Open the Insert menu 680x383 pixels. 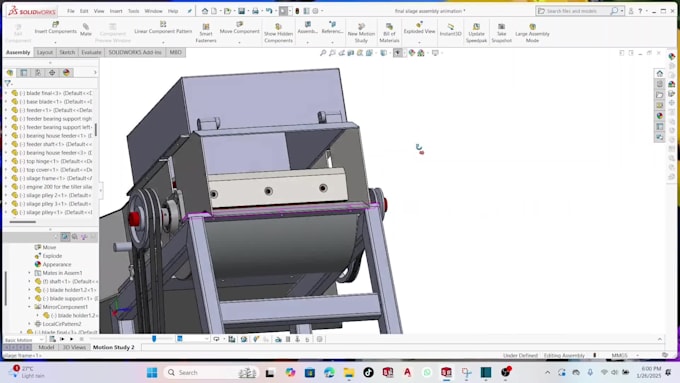tap(116, 11)
